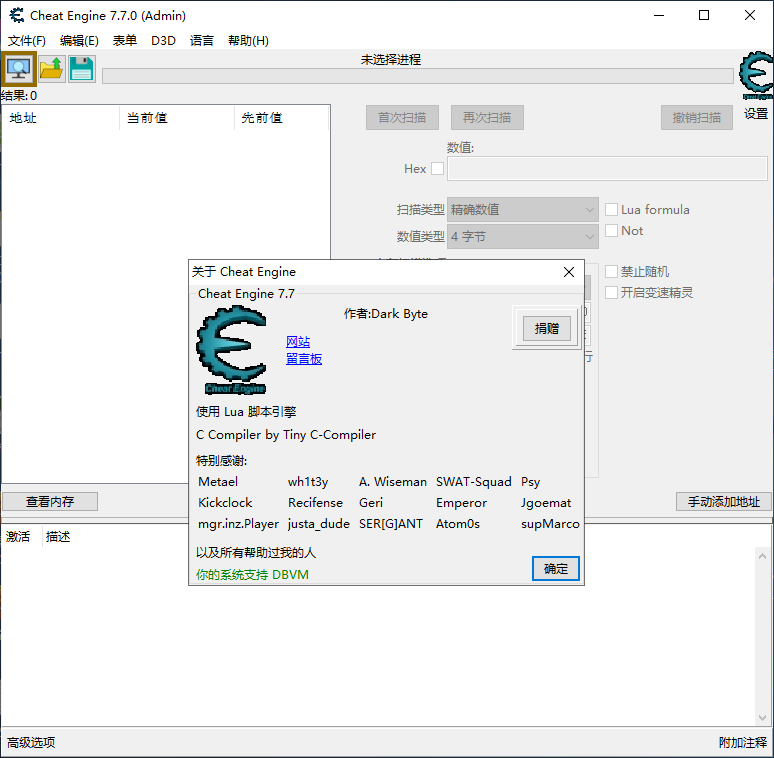Image resolution: width=774 pixels, height=758 pixels.
Task: Toggle the Hex checkbox
Action: point(437,169)
